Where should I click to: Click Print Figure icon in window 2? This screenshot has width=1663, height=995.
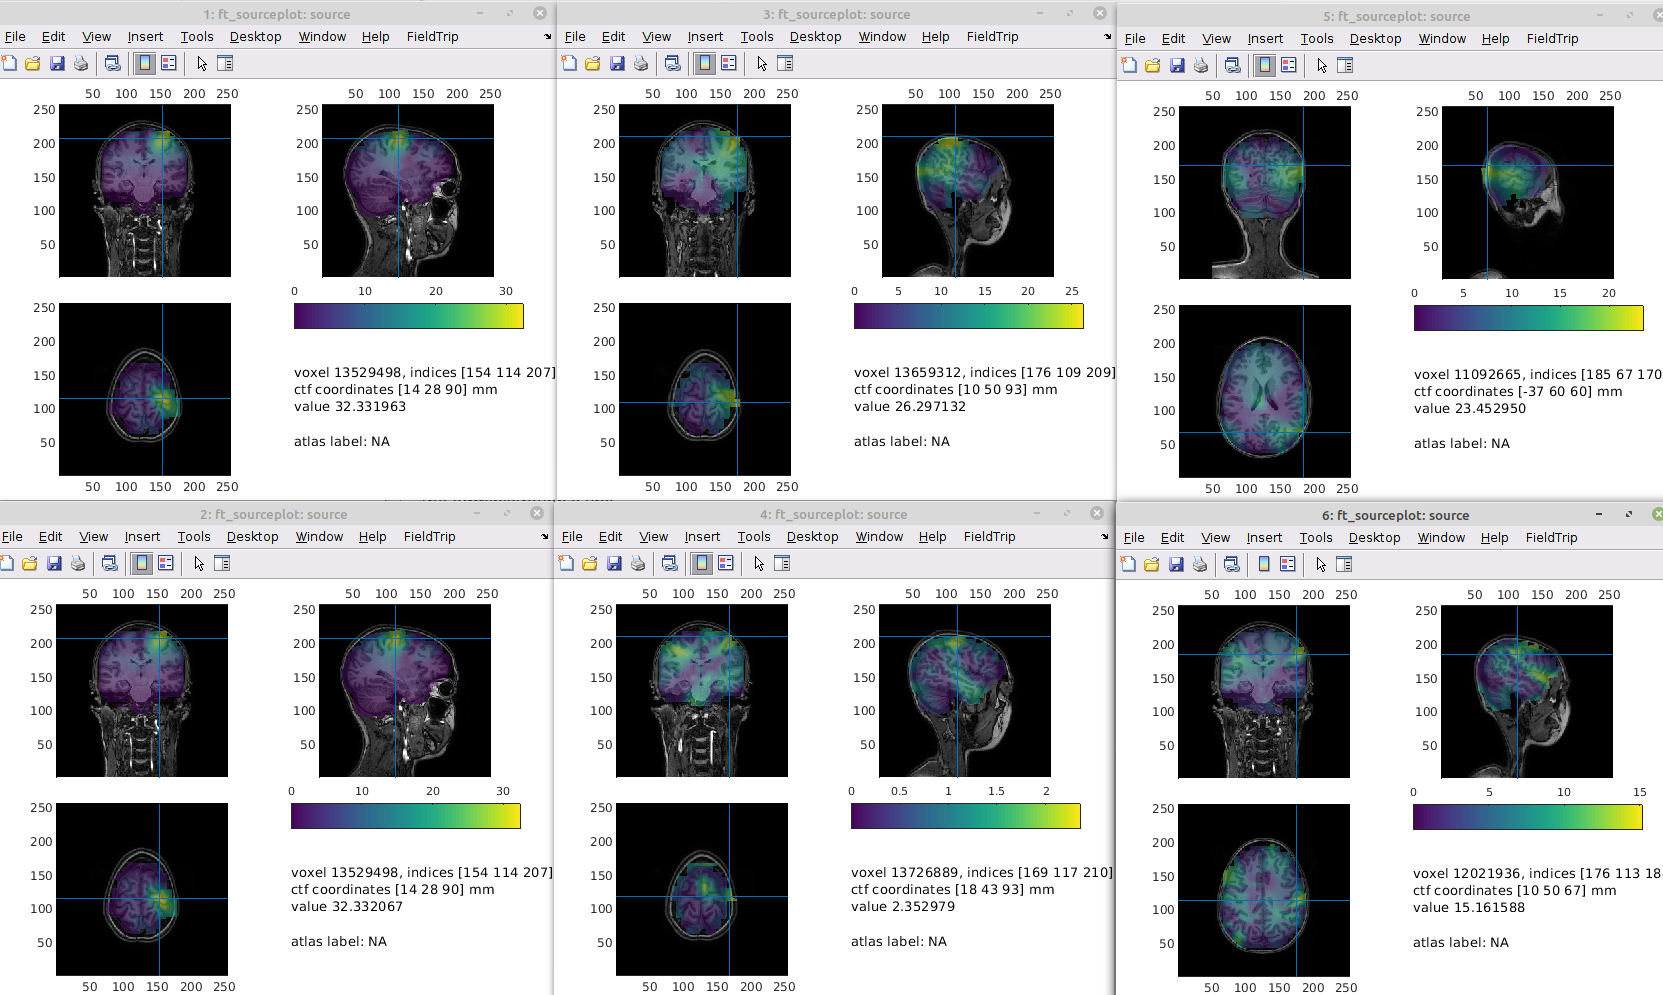(78, 563)
